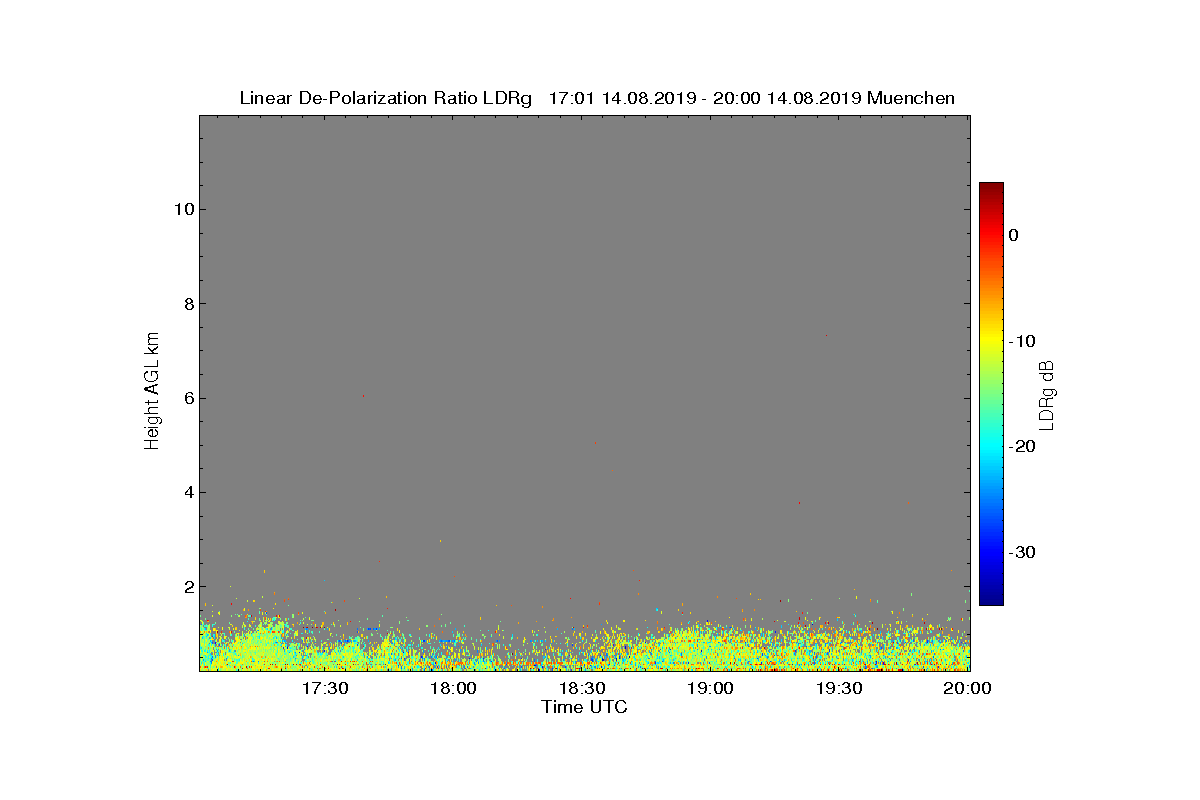Click the '19:00' time tick label
Screen dimensions: 1200x800
(x=711, y=688)
